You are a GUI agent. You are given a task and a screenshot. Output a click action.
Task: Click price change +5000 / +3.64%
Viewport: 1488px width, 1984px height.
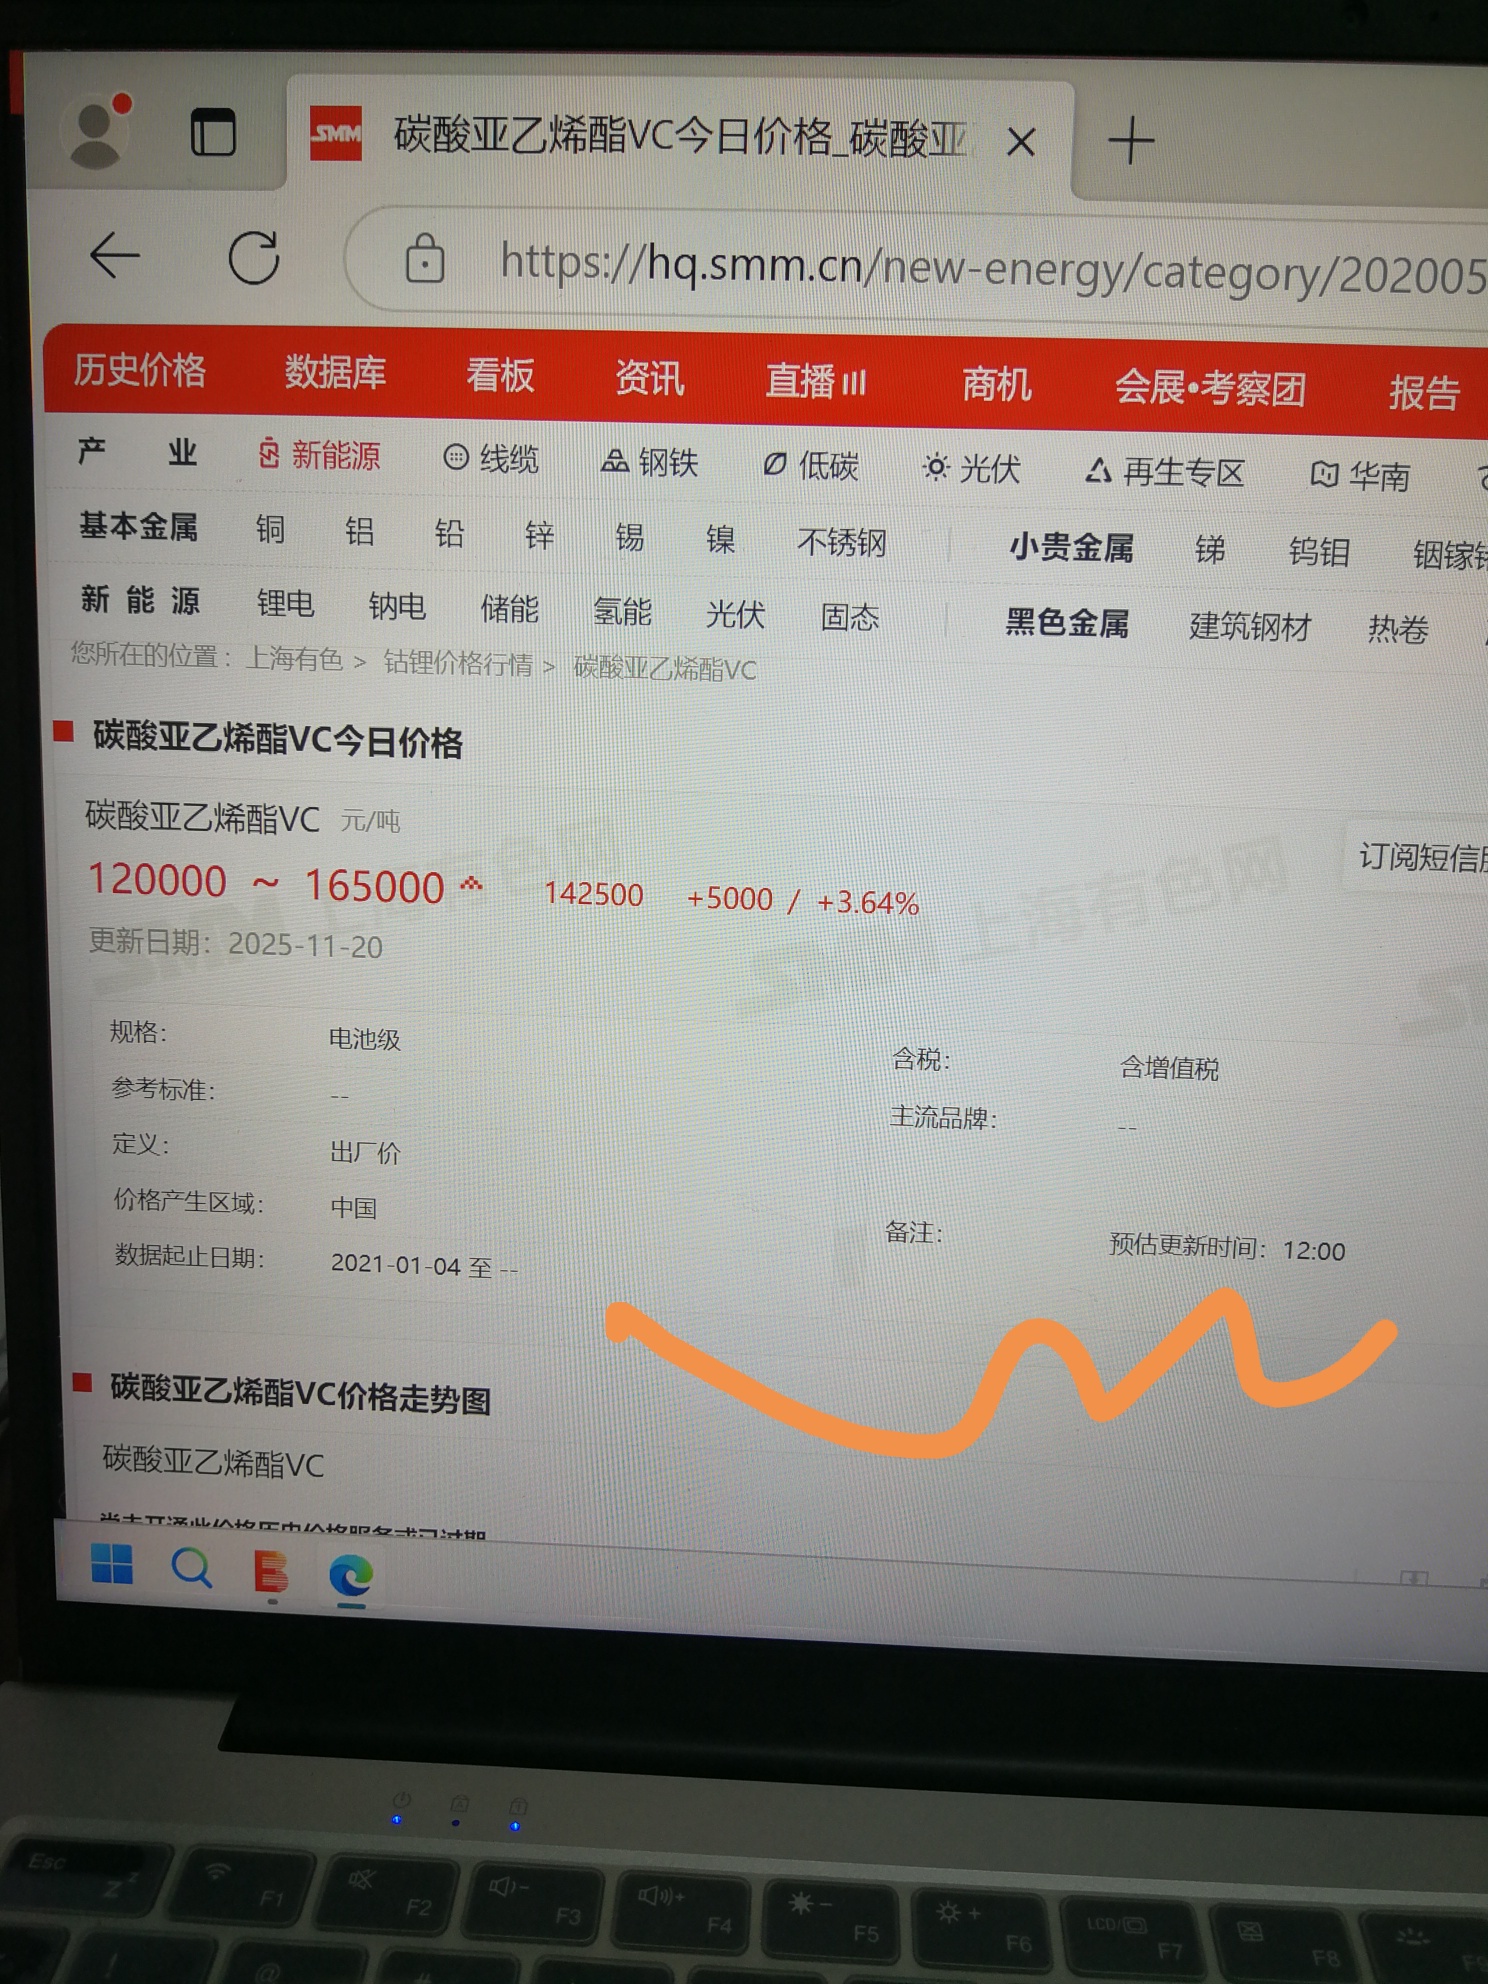click(x=802, y=900)
